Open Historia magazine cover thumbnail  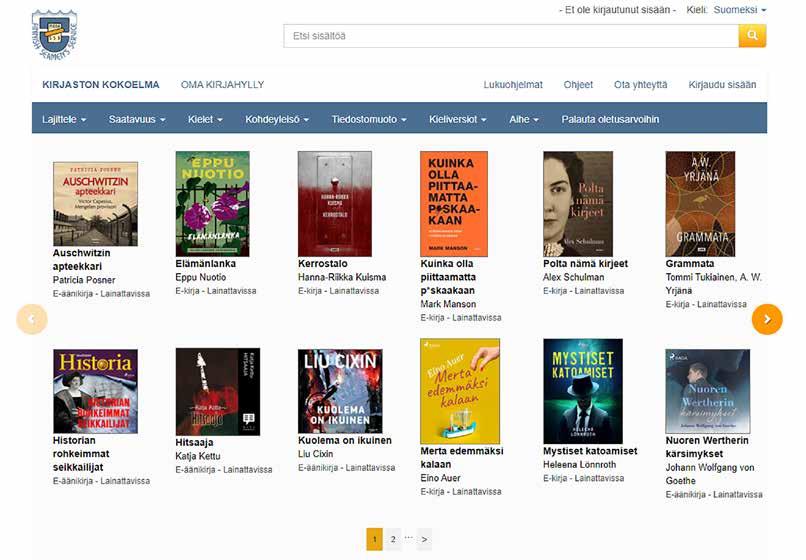coord(95,391)
